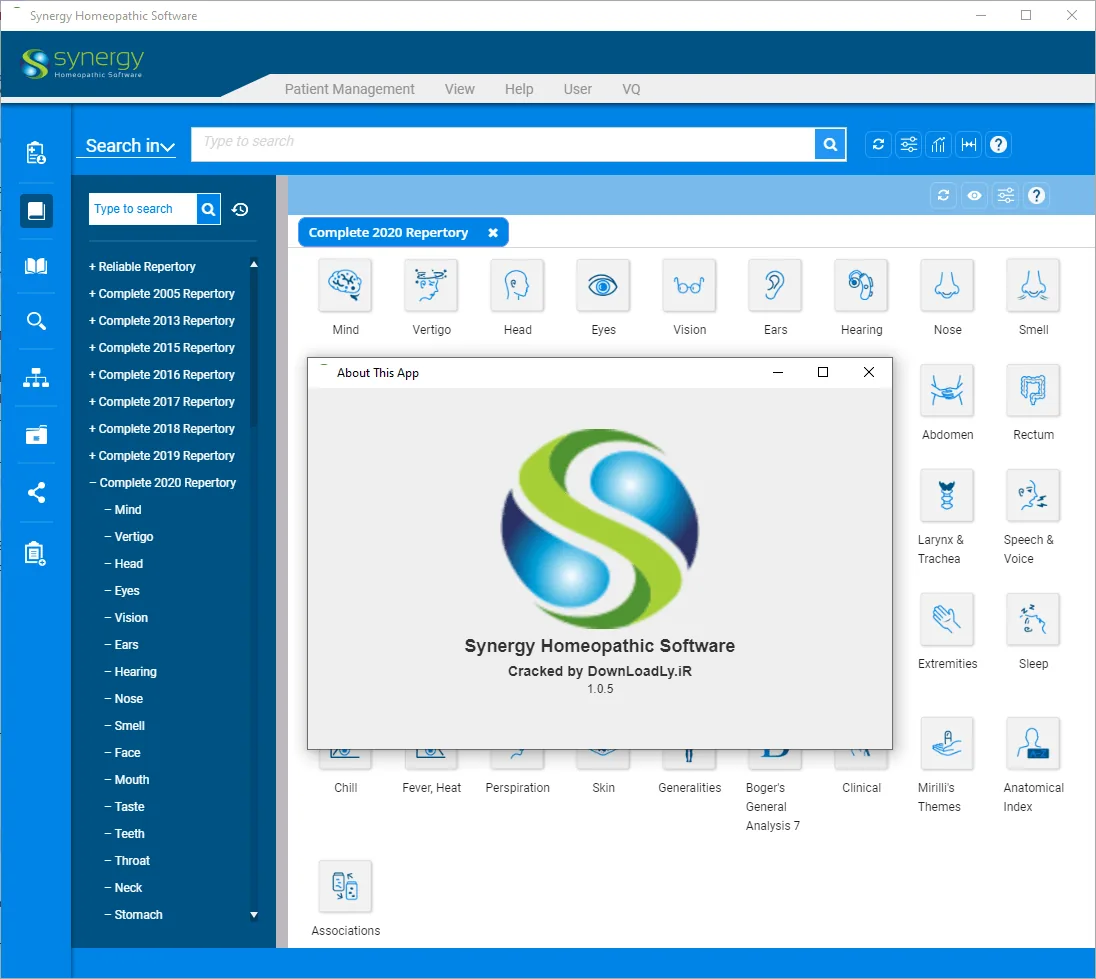The image size is (1096, 979).
Task: Toggle the eye visibility icon in repertory toolbar
Action: 974,196
